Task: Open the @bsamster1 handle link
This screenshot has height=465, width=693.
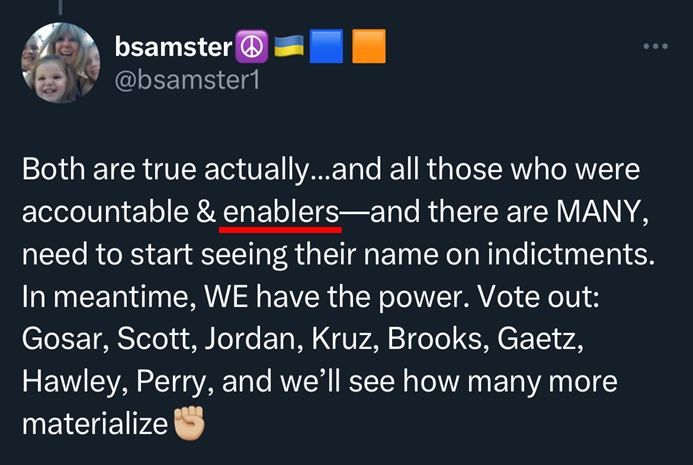Action: click(187, 80)
